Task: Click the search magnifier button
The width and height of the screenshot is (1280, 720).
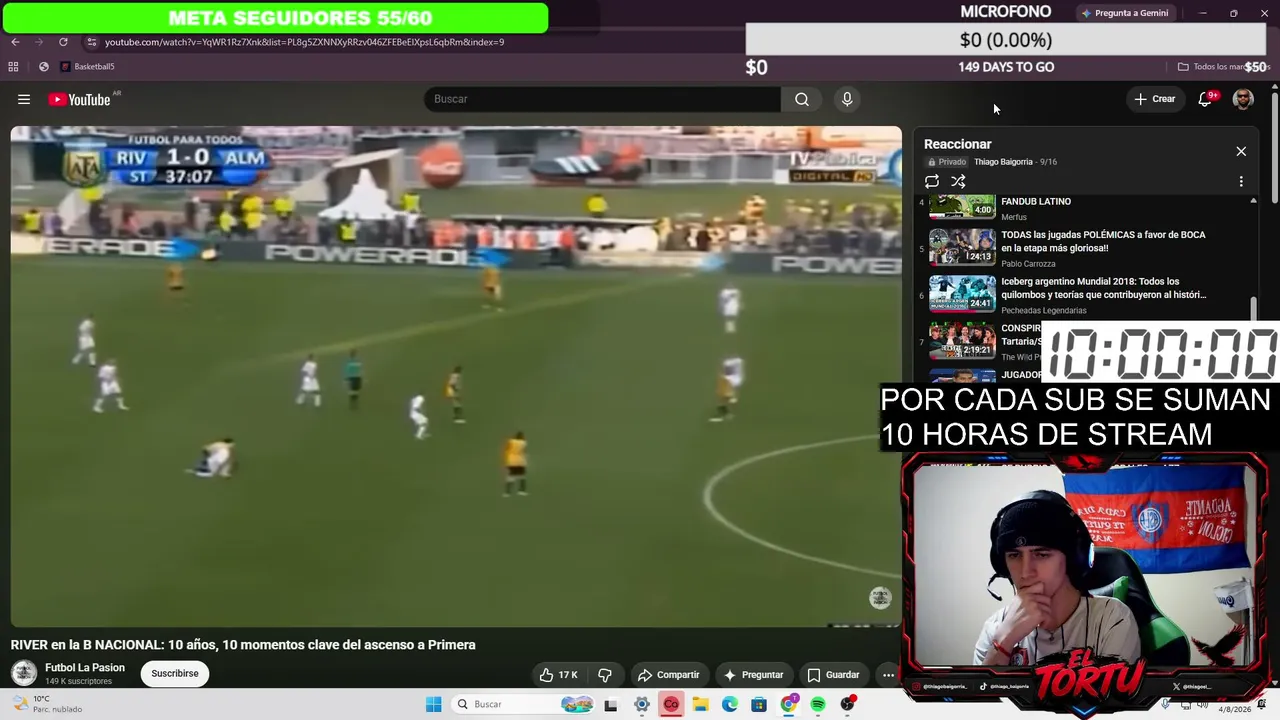Action: click(802, 99)
